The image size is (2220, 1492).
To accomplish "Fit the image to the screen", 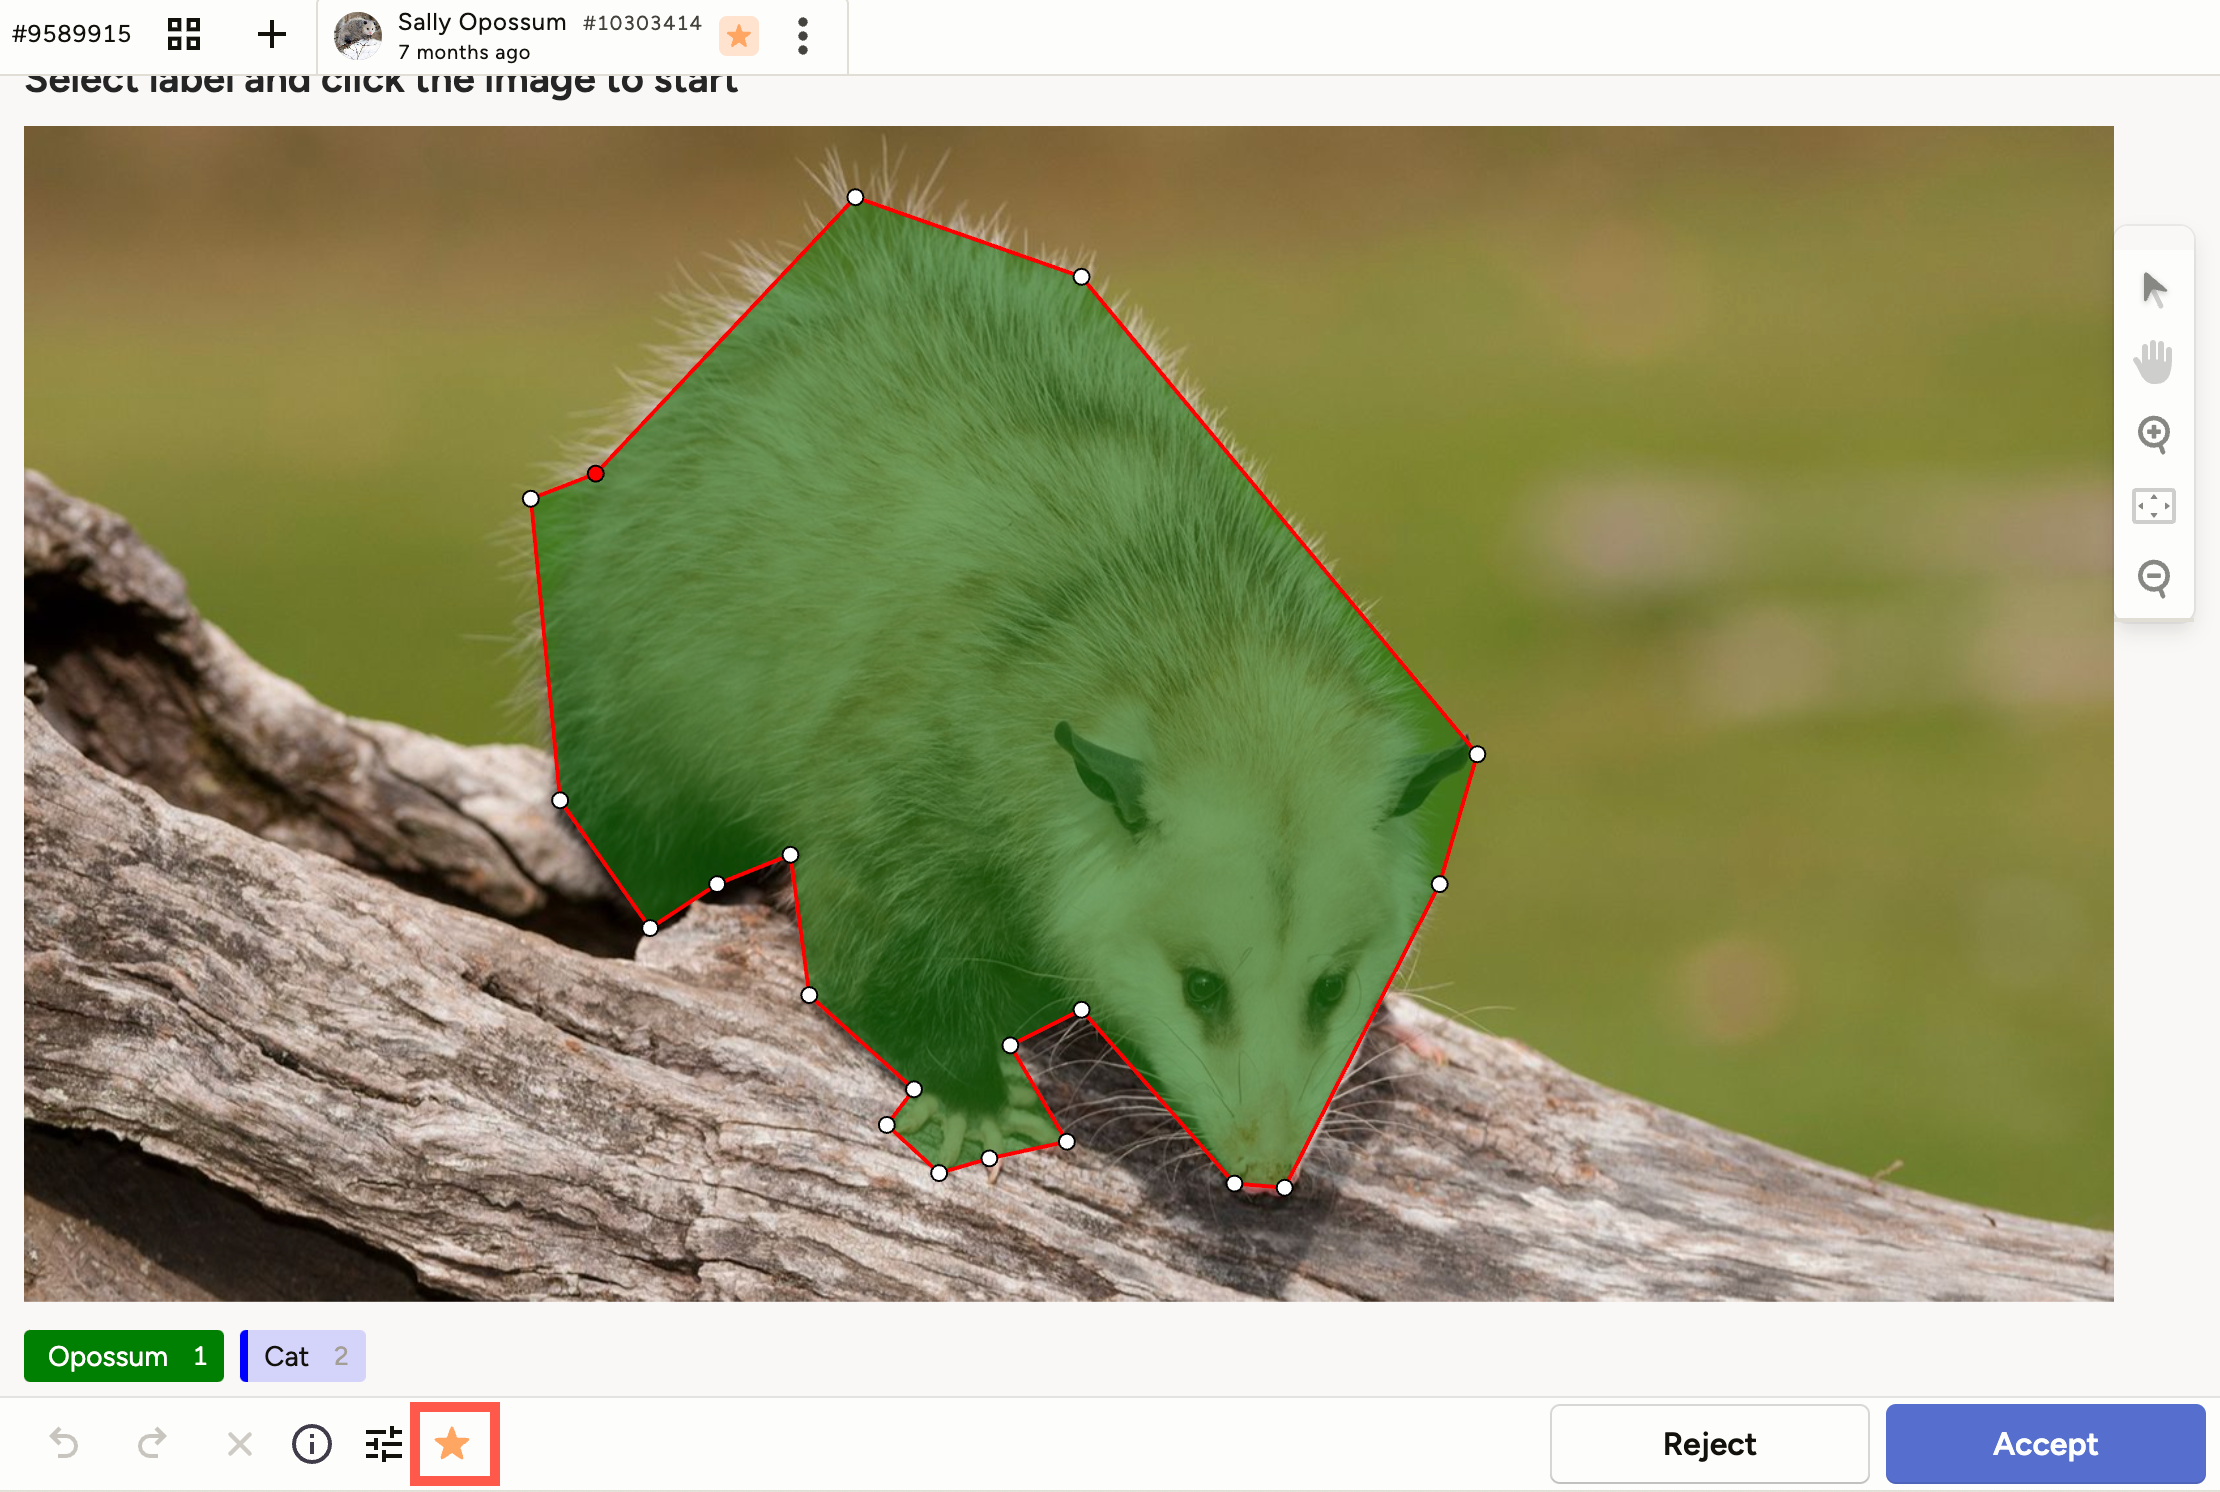I will pos(2154,506).
